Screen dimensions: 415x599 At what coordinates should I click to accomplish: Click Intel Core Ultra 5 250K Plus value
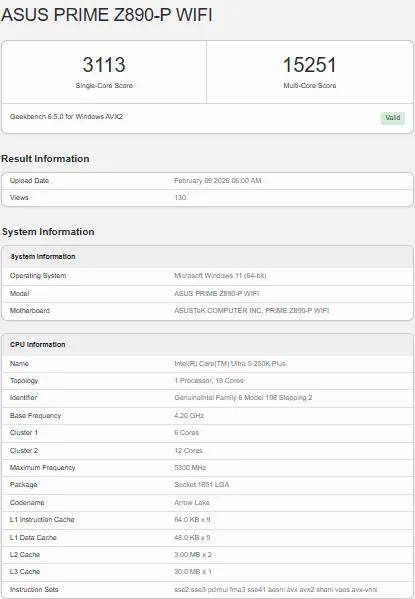coord(230,363)
